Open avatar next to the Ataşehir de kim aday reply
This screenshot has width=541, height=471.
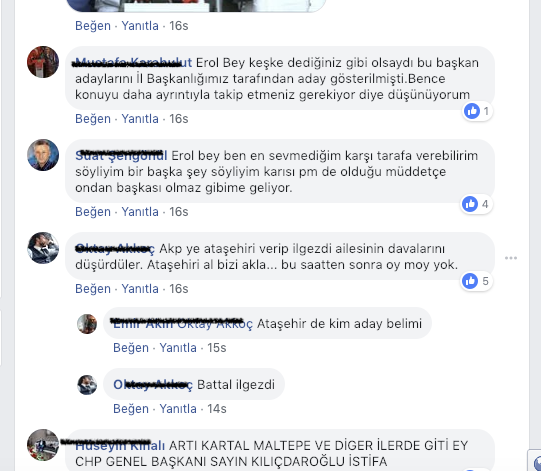pos(87,324)
